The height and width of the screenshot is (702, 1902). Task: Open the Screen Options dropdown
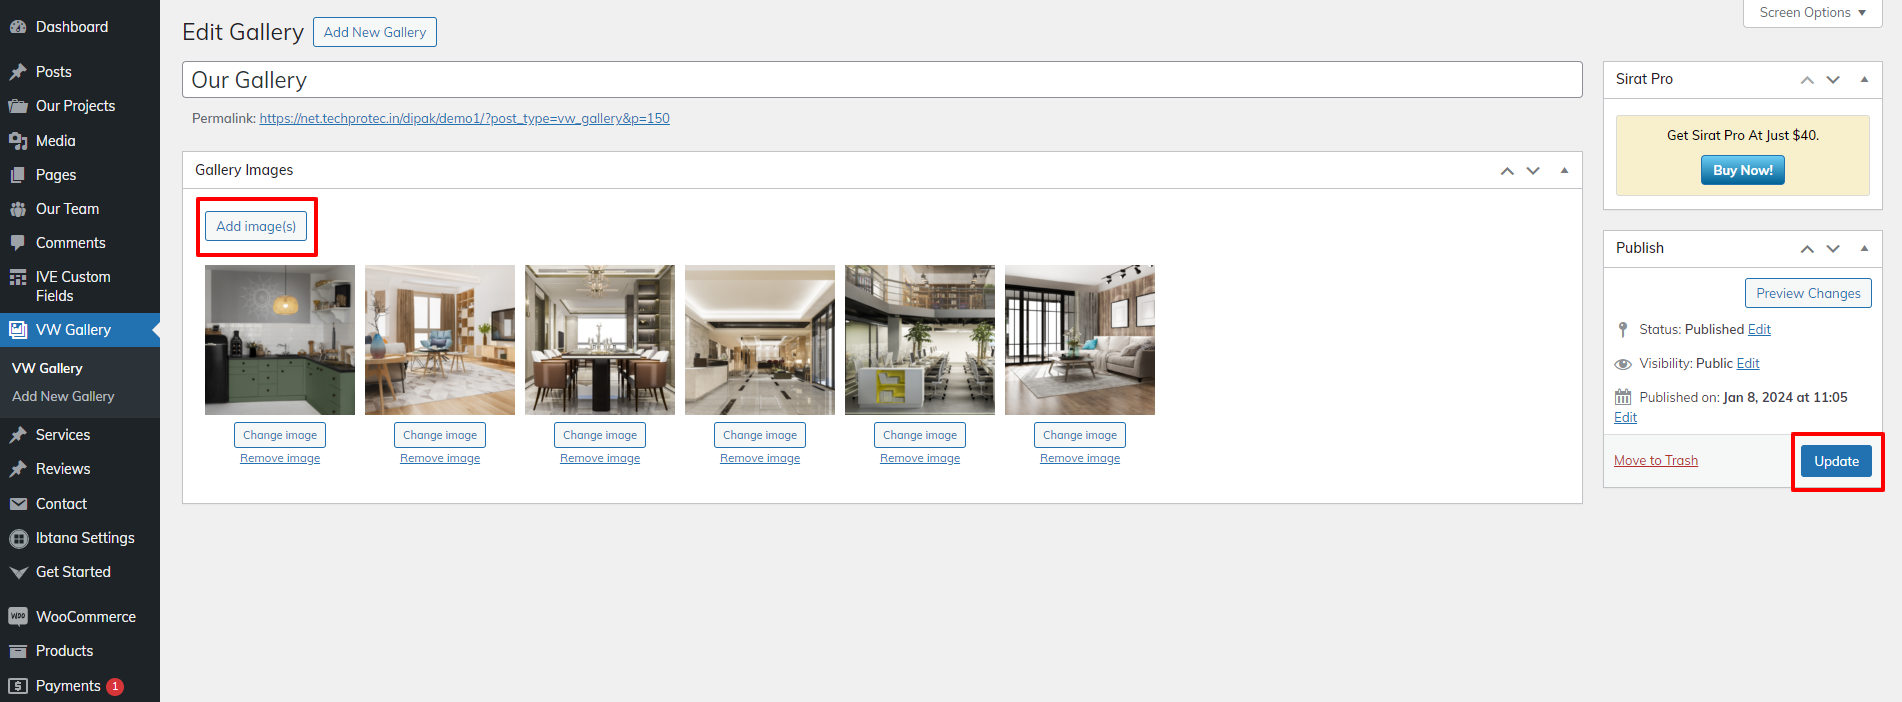tap(1812, 13)
